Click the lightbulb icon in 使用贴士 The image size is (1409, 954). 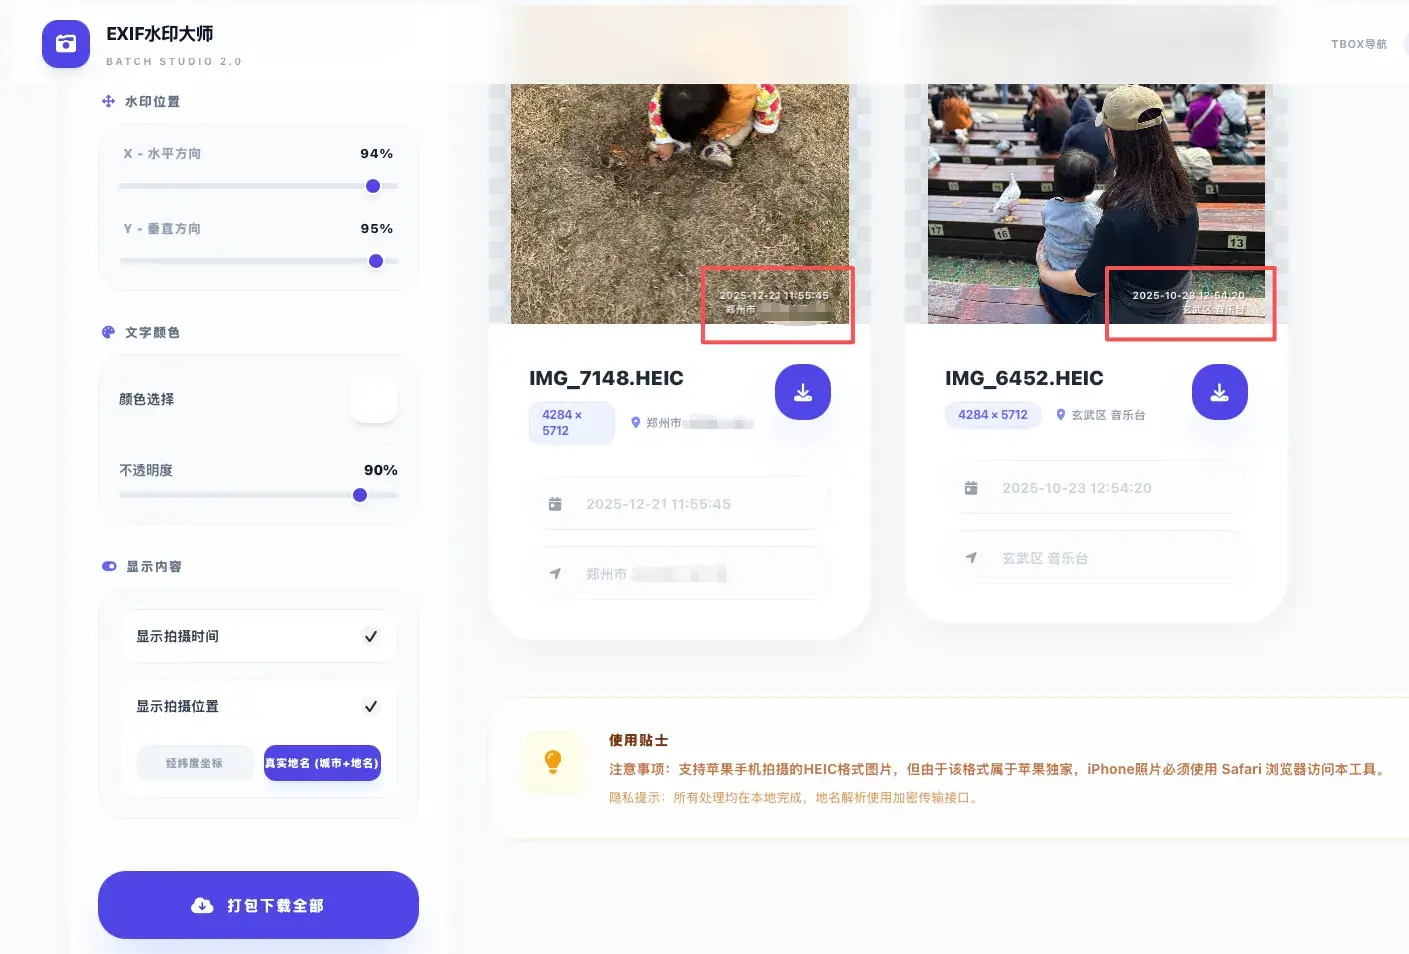coord(552,762)
